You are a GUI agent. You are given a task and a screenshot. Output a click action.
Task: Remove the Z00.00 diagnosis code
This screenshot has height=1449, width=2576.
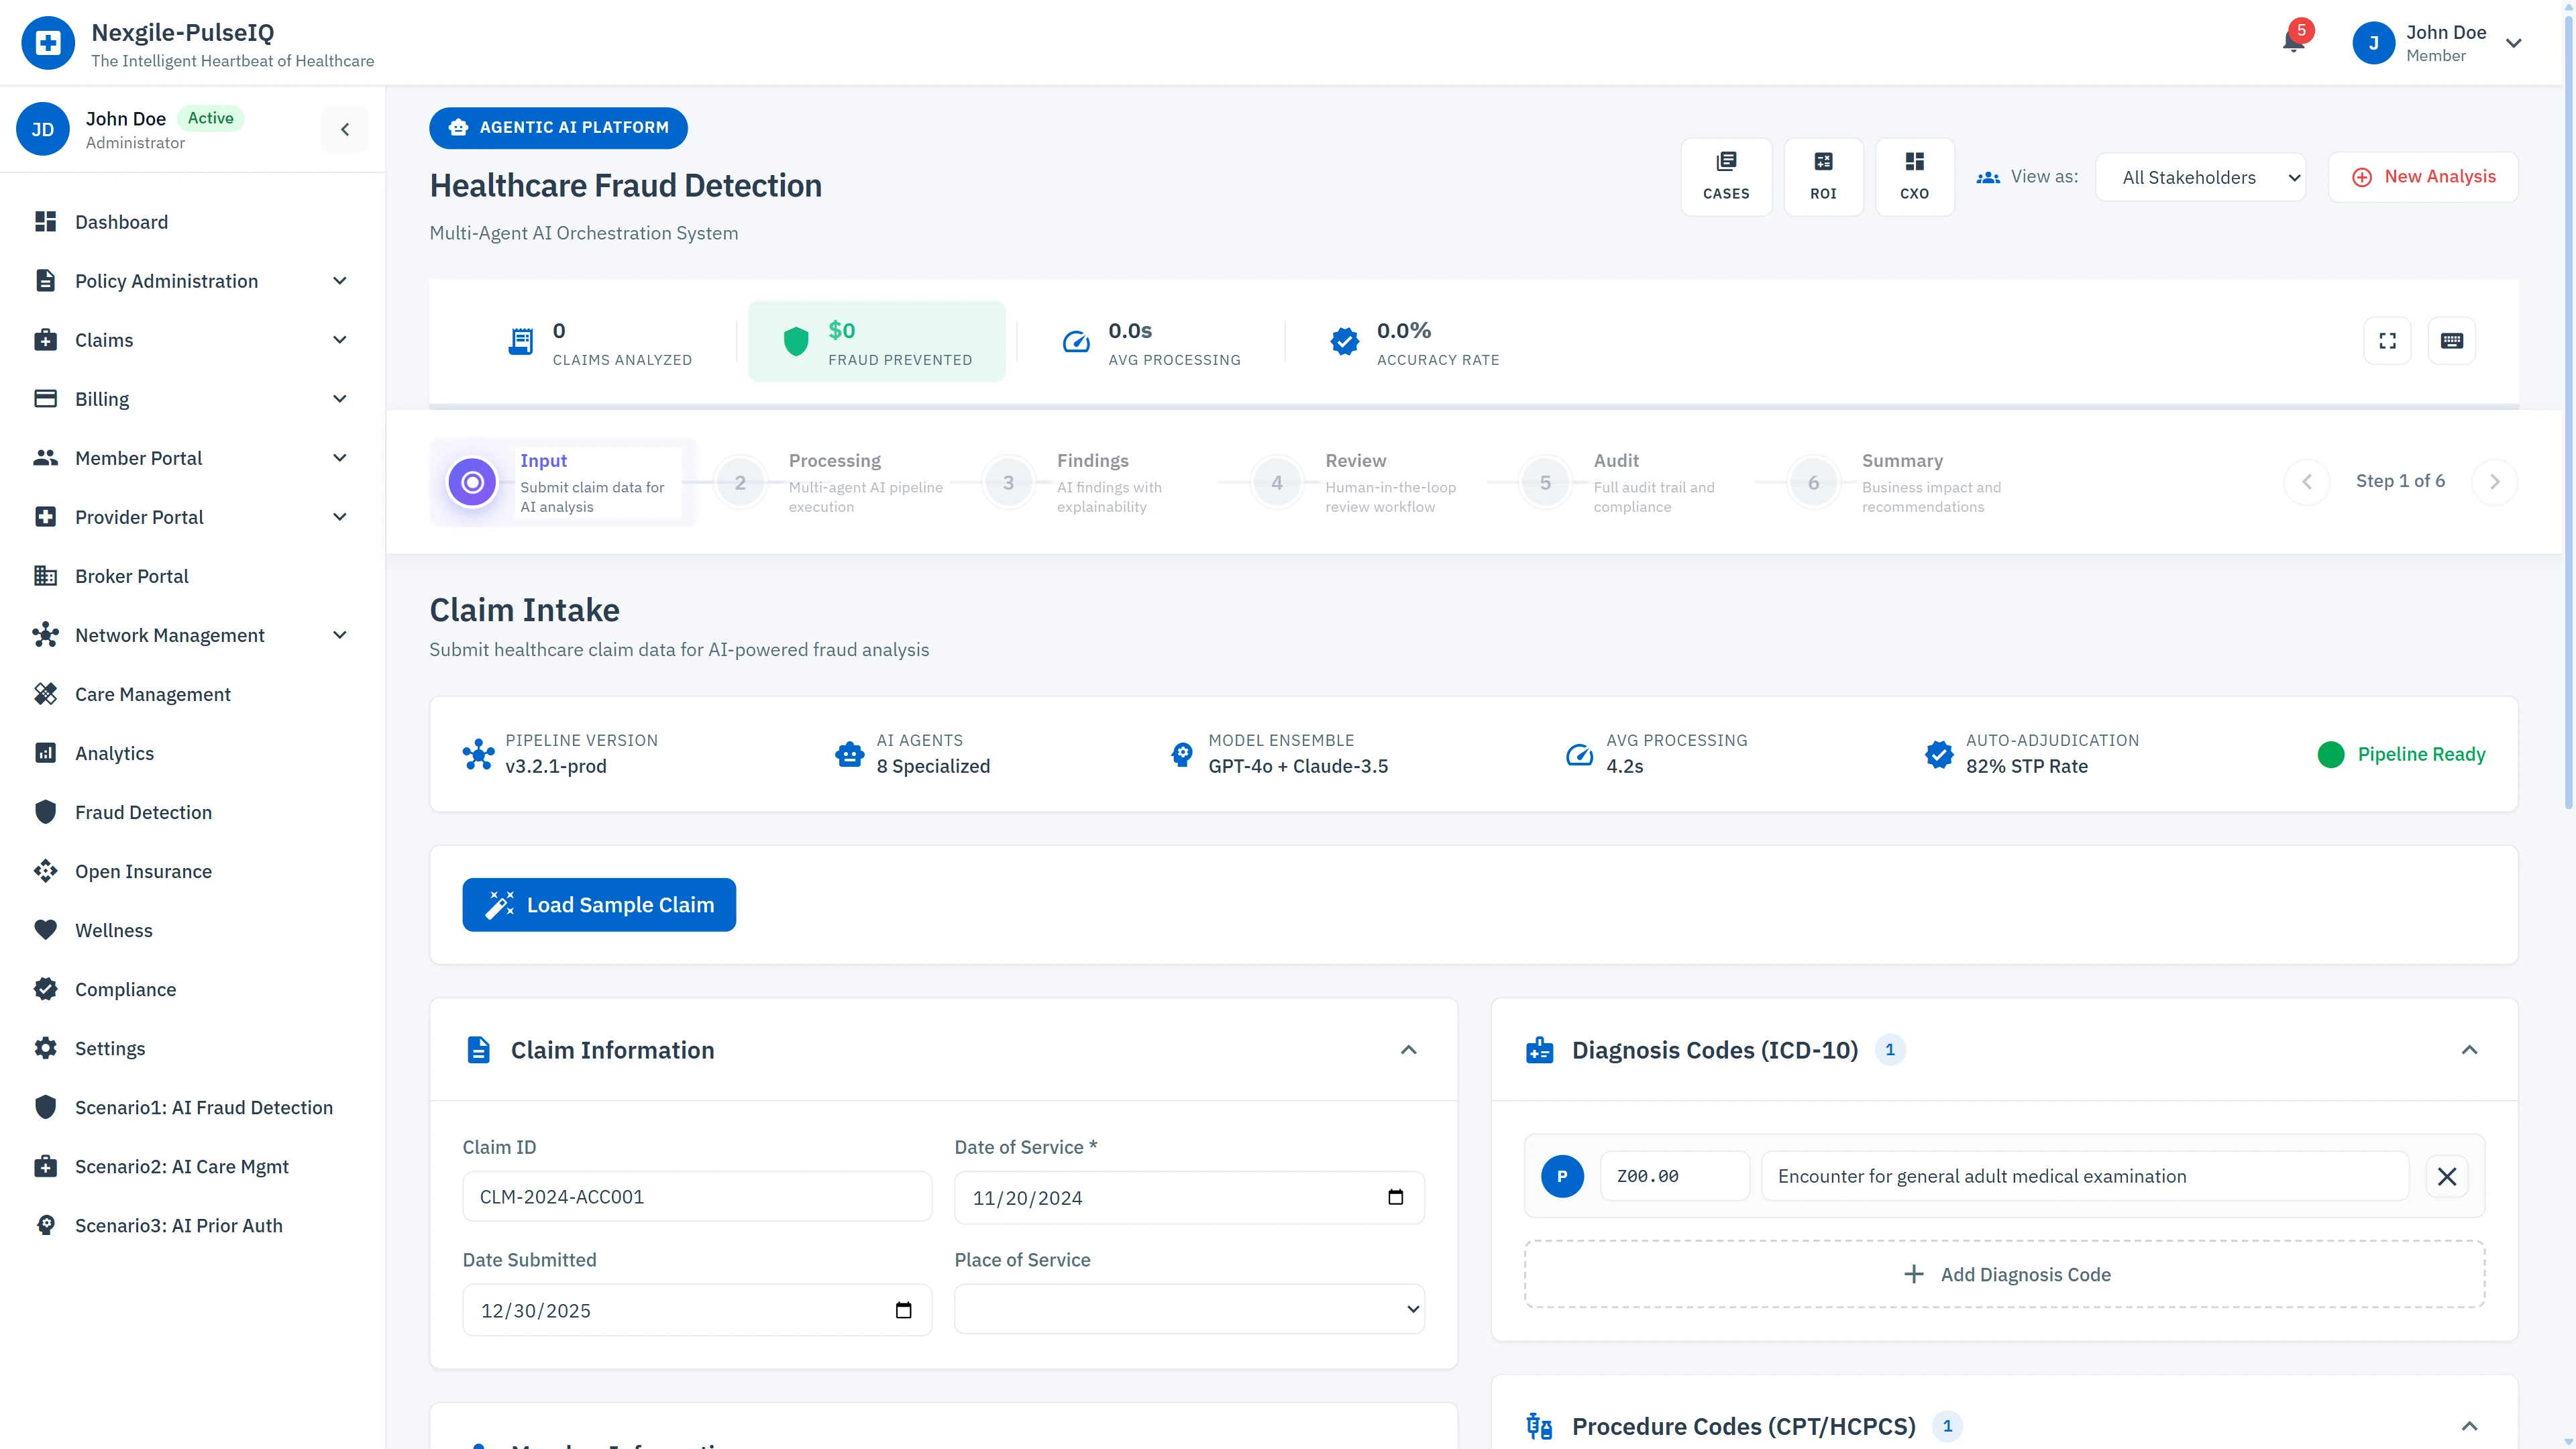[2447, 1176]
